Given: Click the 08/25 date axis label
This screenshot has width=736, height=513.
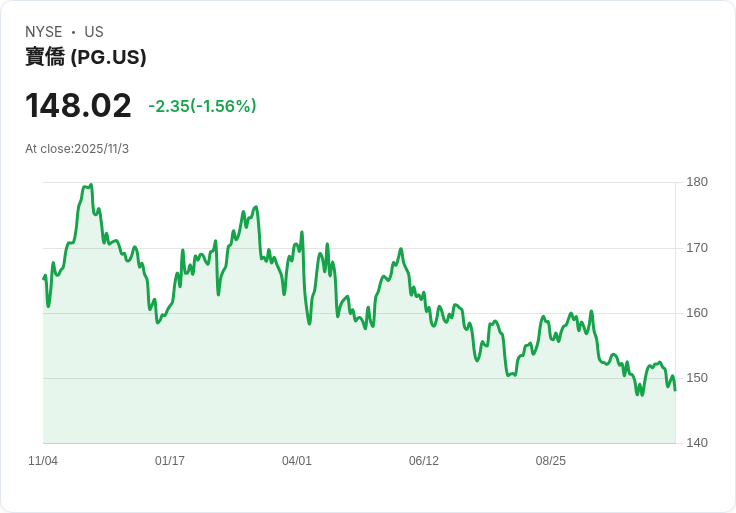Looking at the screenshot, I should [551, 461].
